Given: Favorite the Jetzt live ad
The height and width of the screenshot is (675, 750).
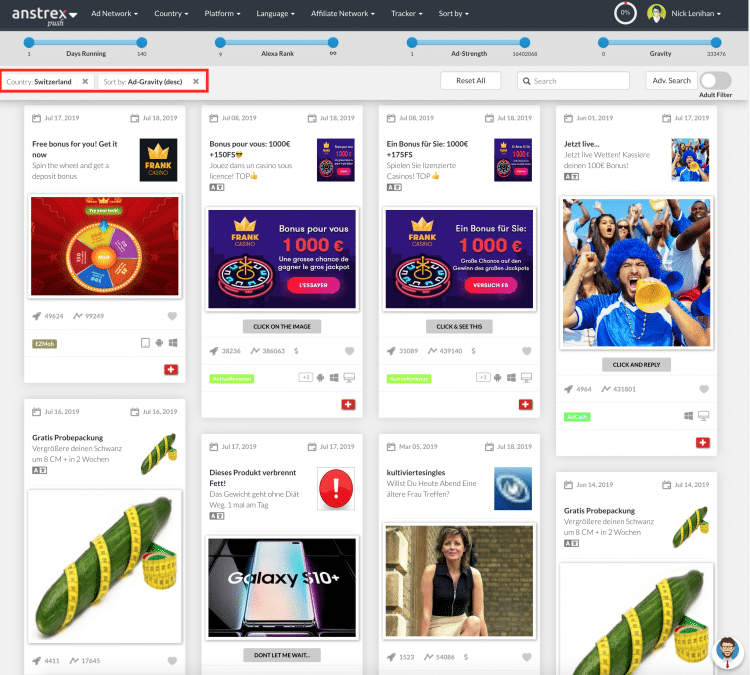Looking at the screenshot, I should (x=704, y=389).
